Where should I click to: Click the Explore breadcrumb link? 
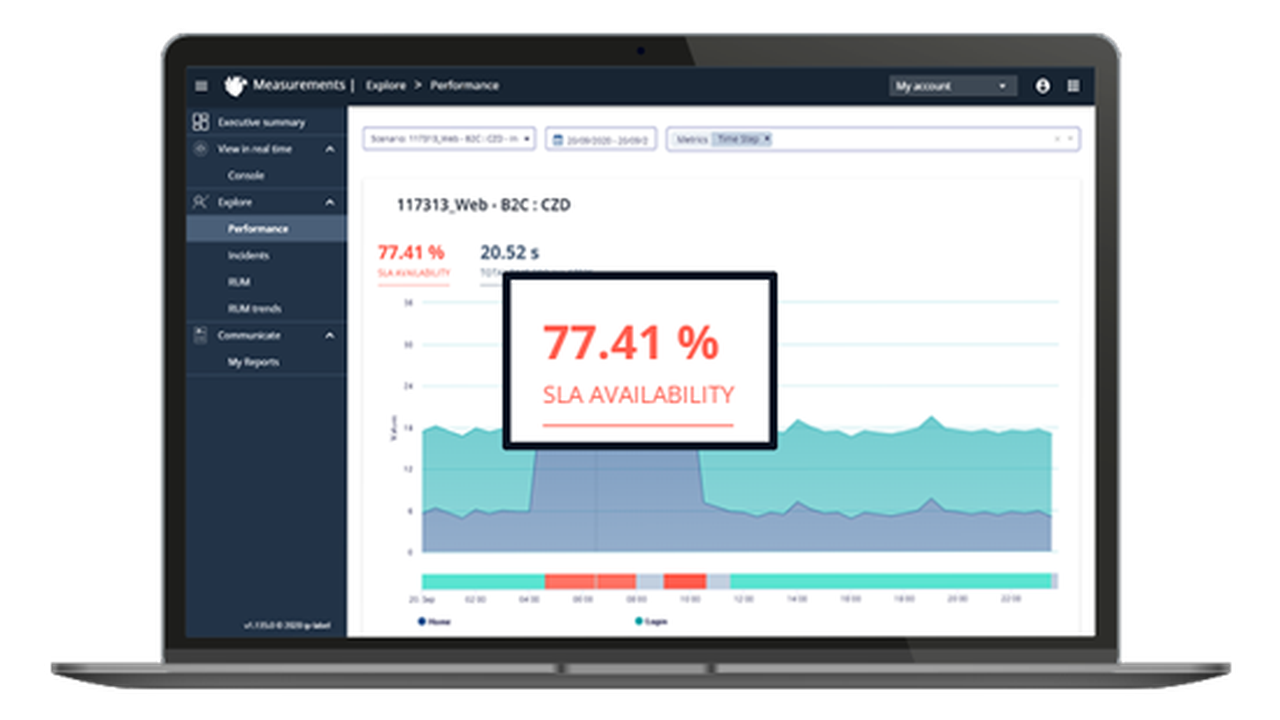tap(386, 86)
